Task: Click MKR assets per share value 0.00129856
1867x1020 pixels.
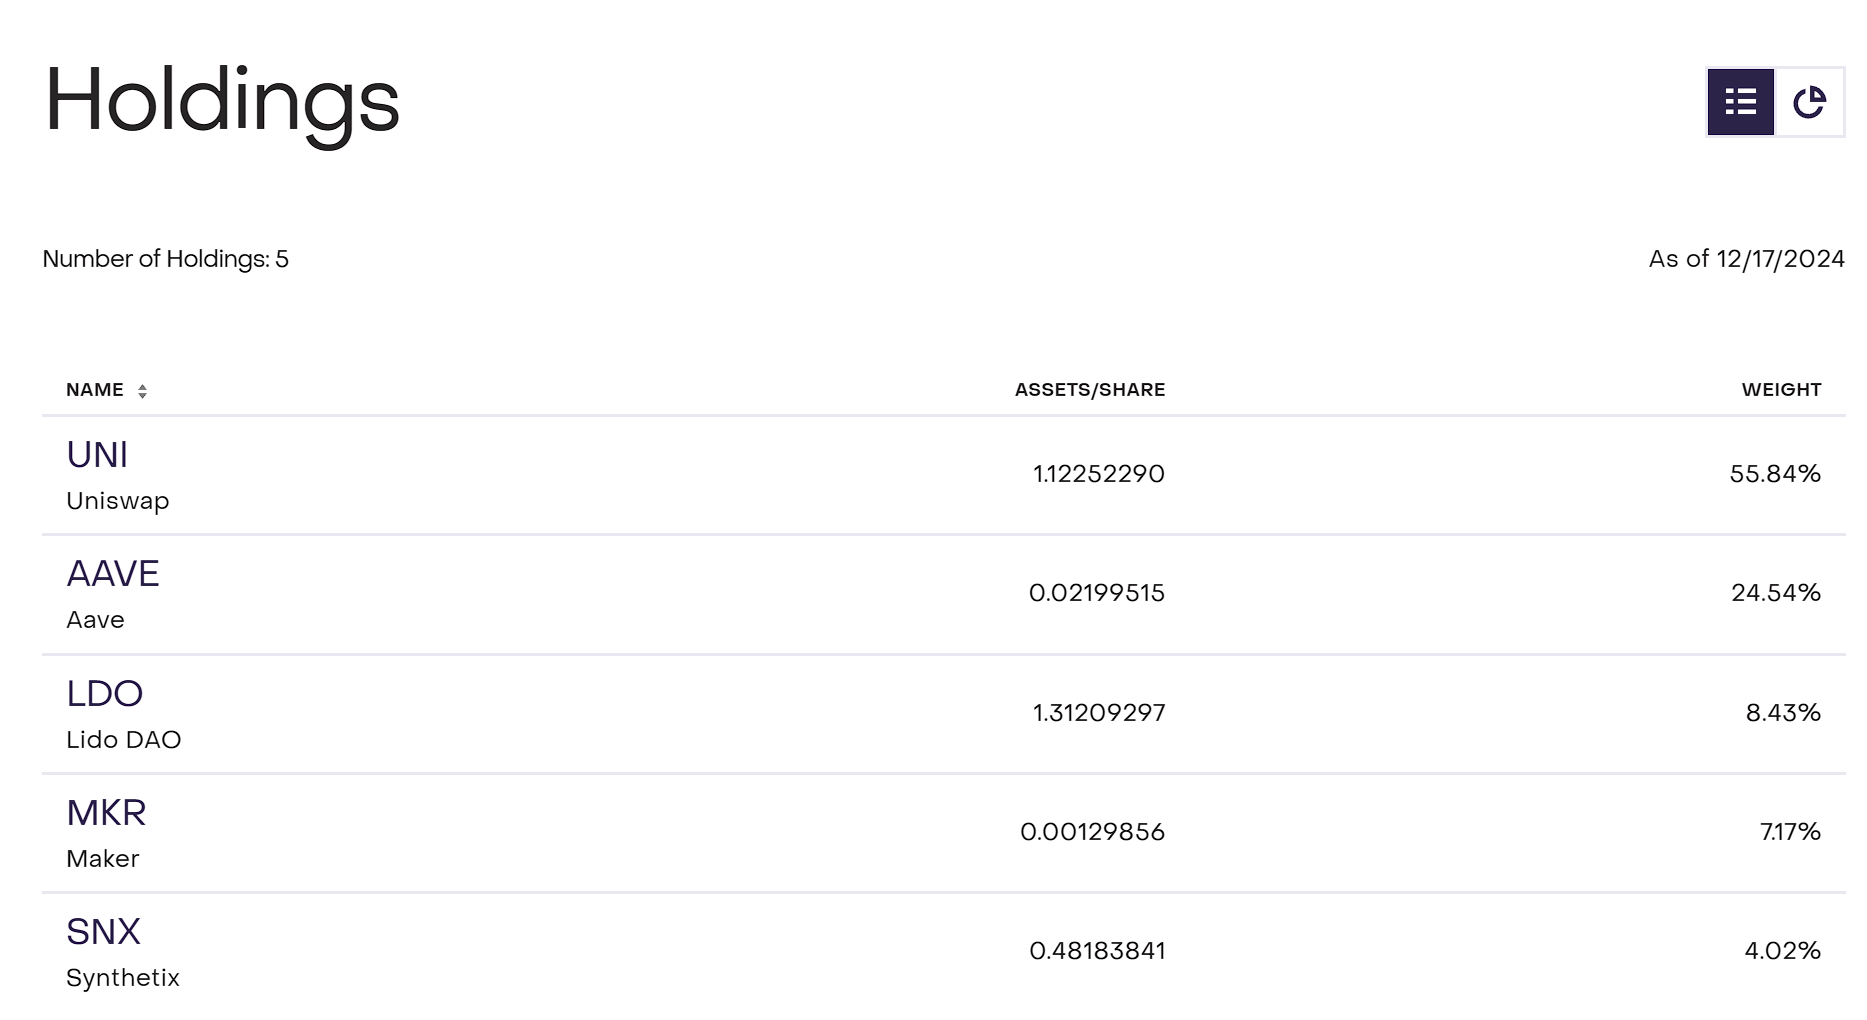Action: click(x=1093, y=832)
